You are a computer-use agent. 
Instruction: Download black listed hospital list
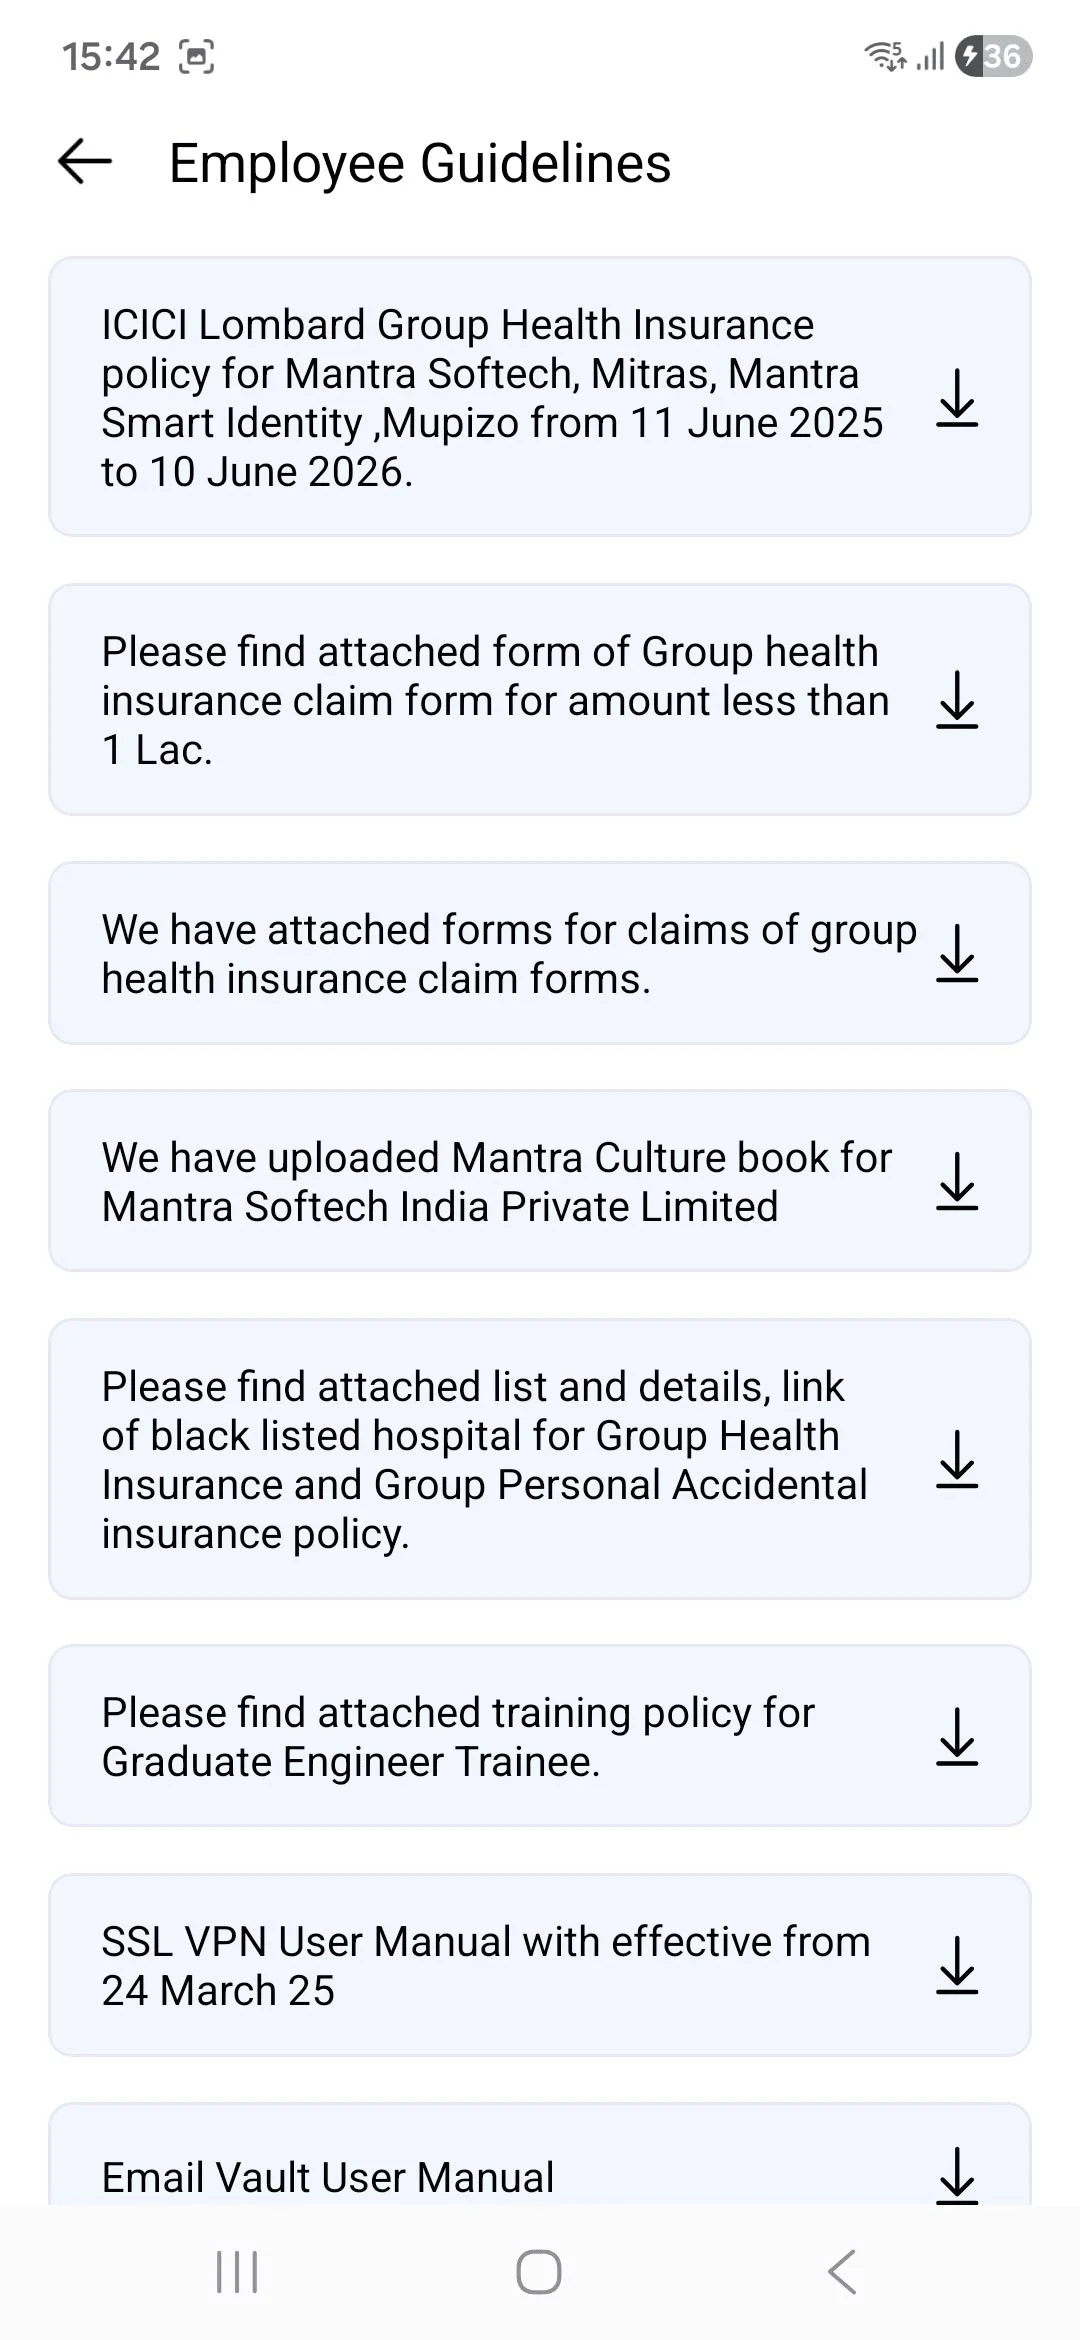click(x=957, y=1459)
